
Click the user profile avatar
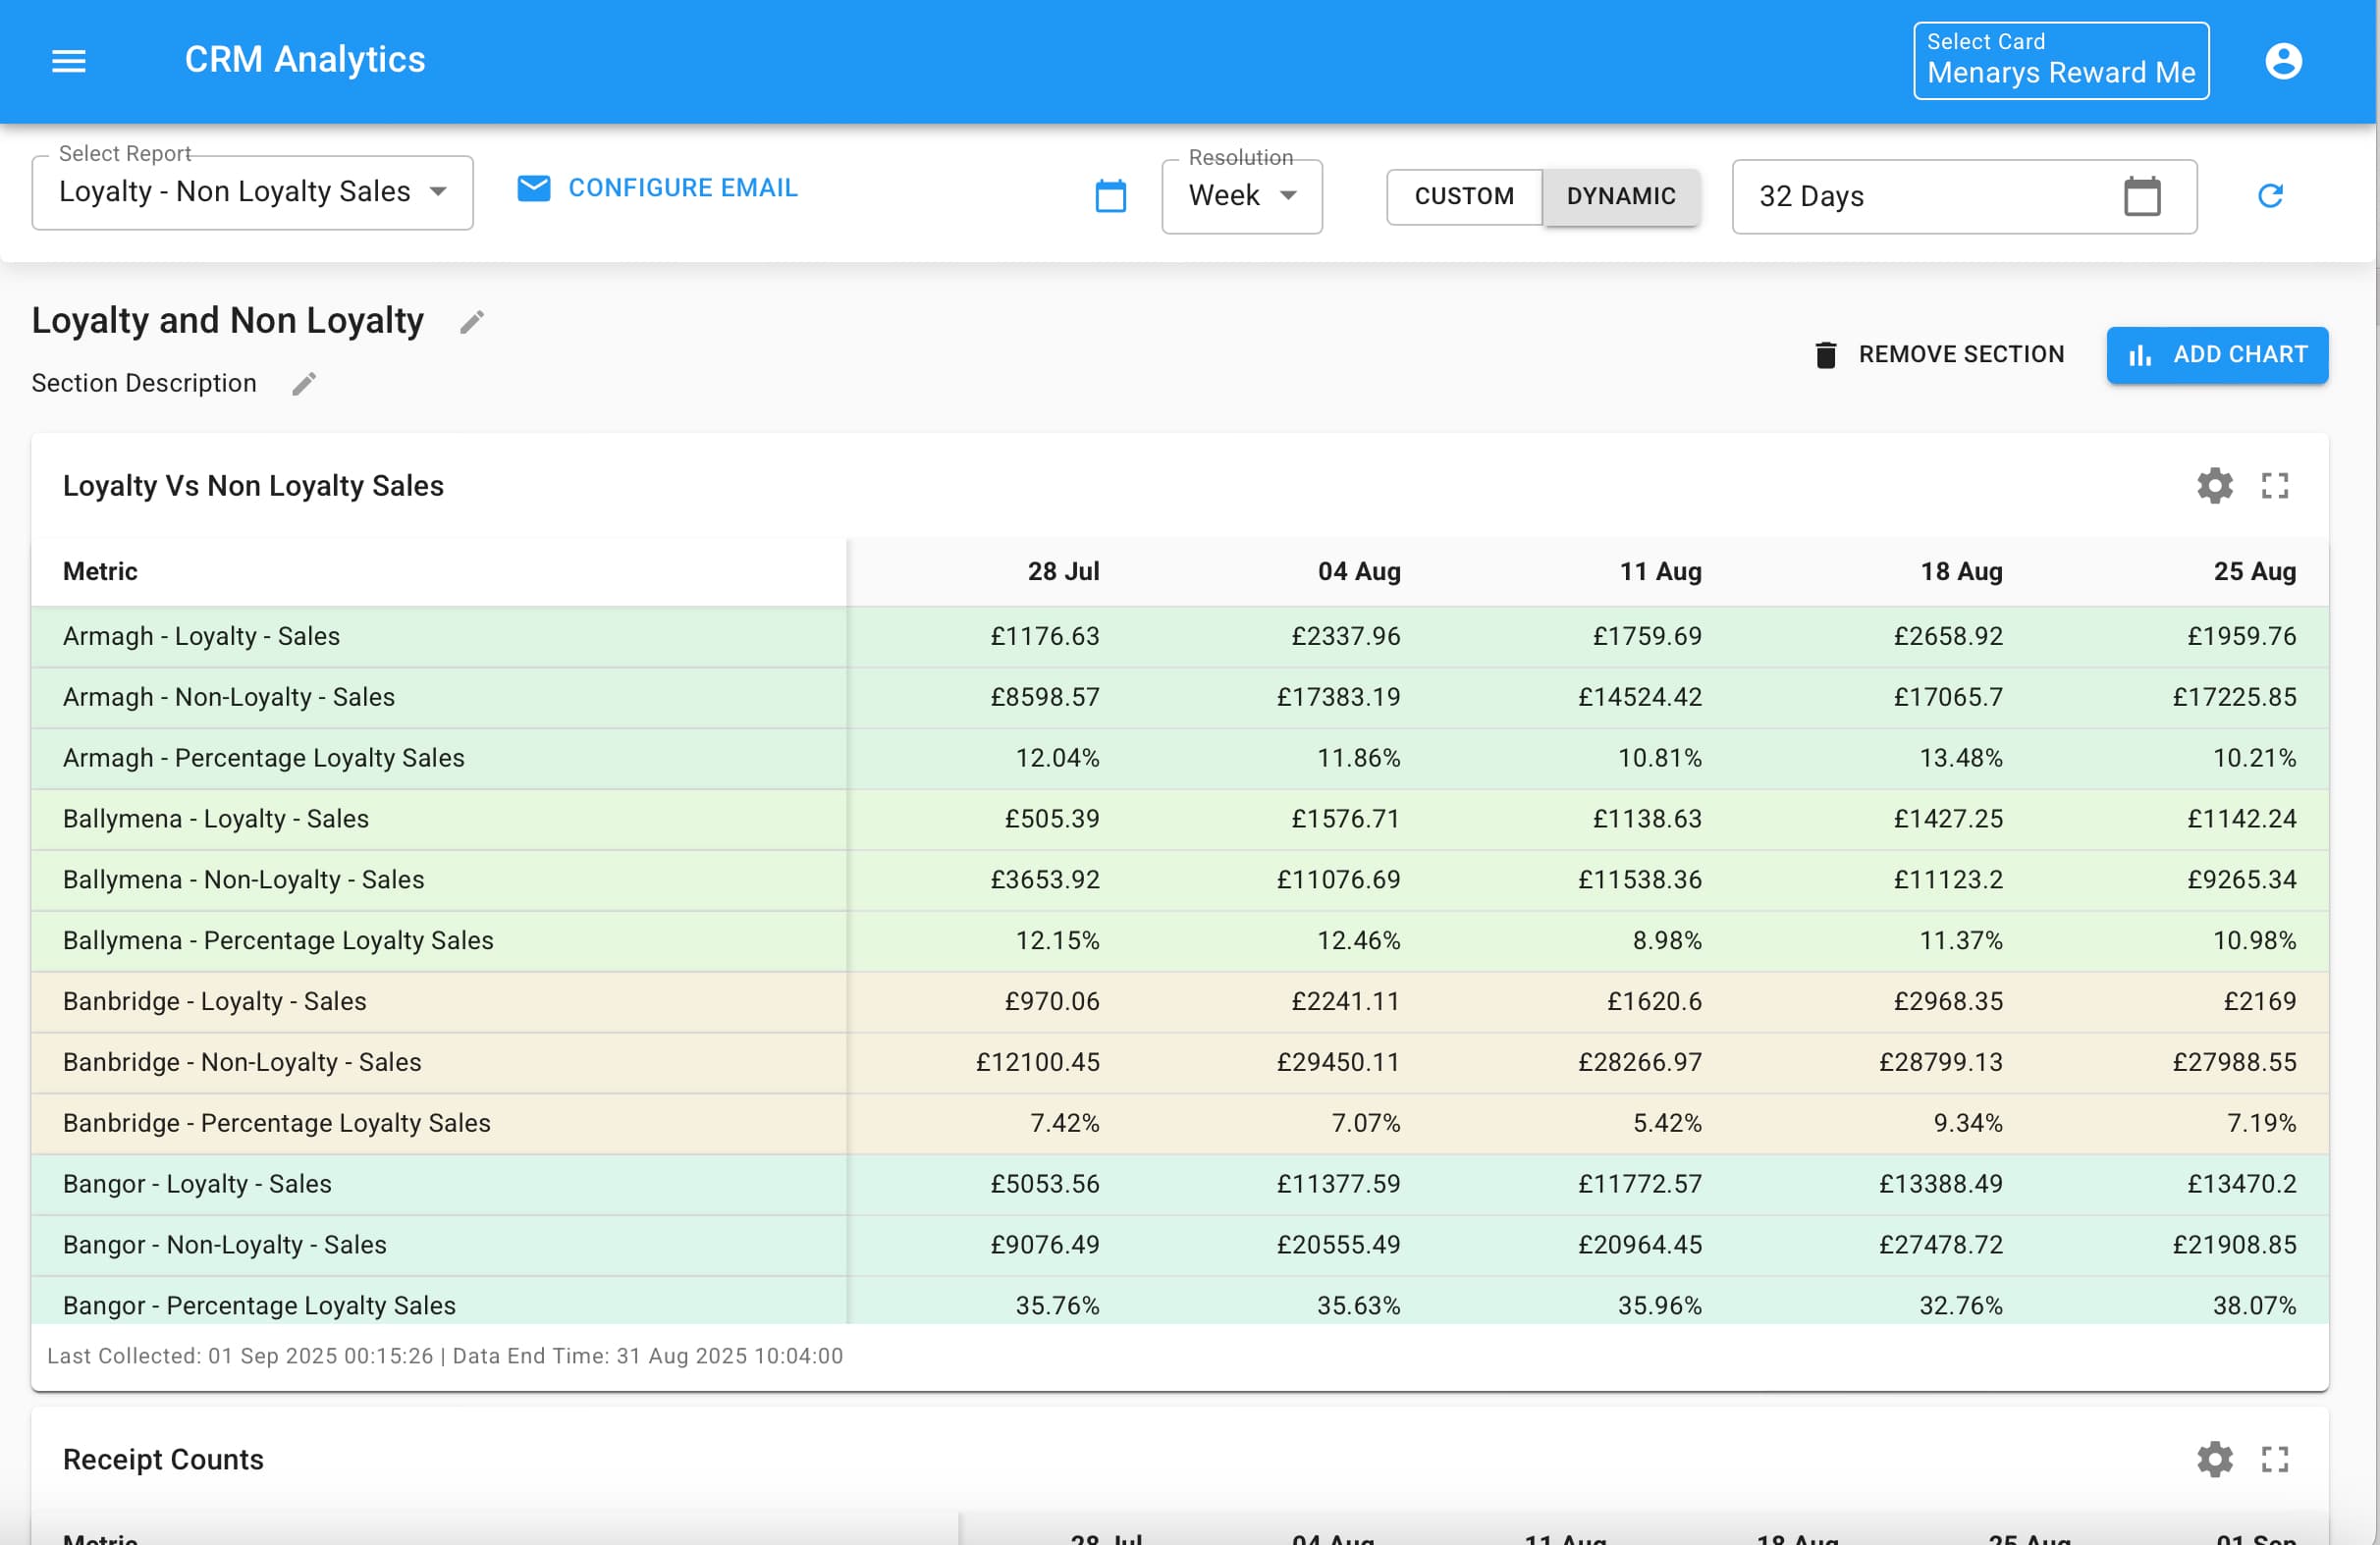[x=2283, y=61]
